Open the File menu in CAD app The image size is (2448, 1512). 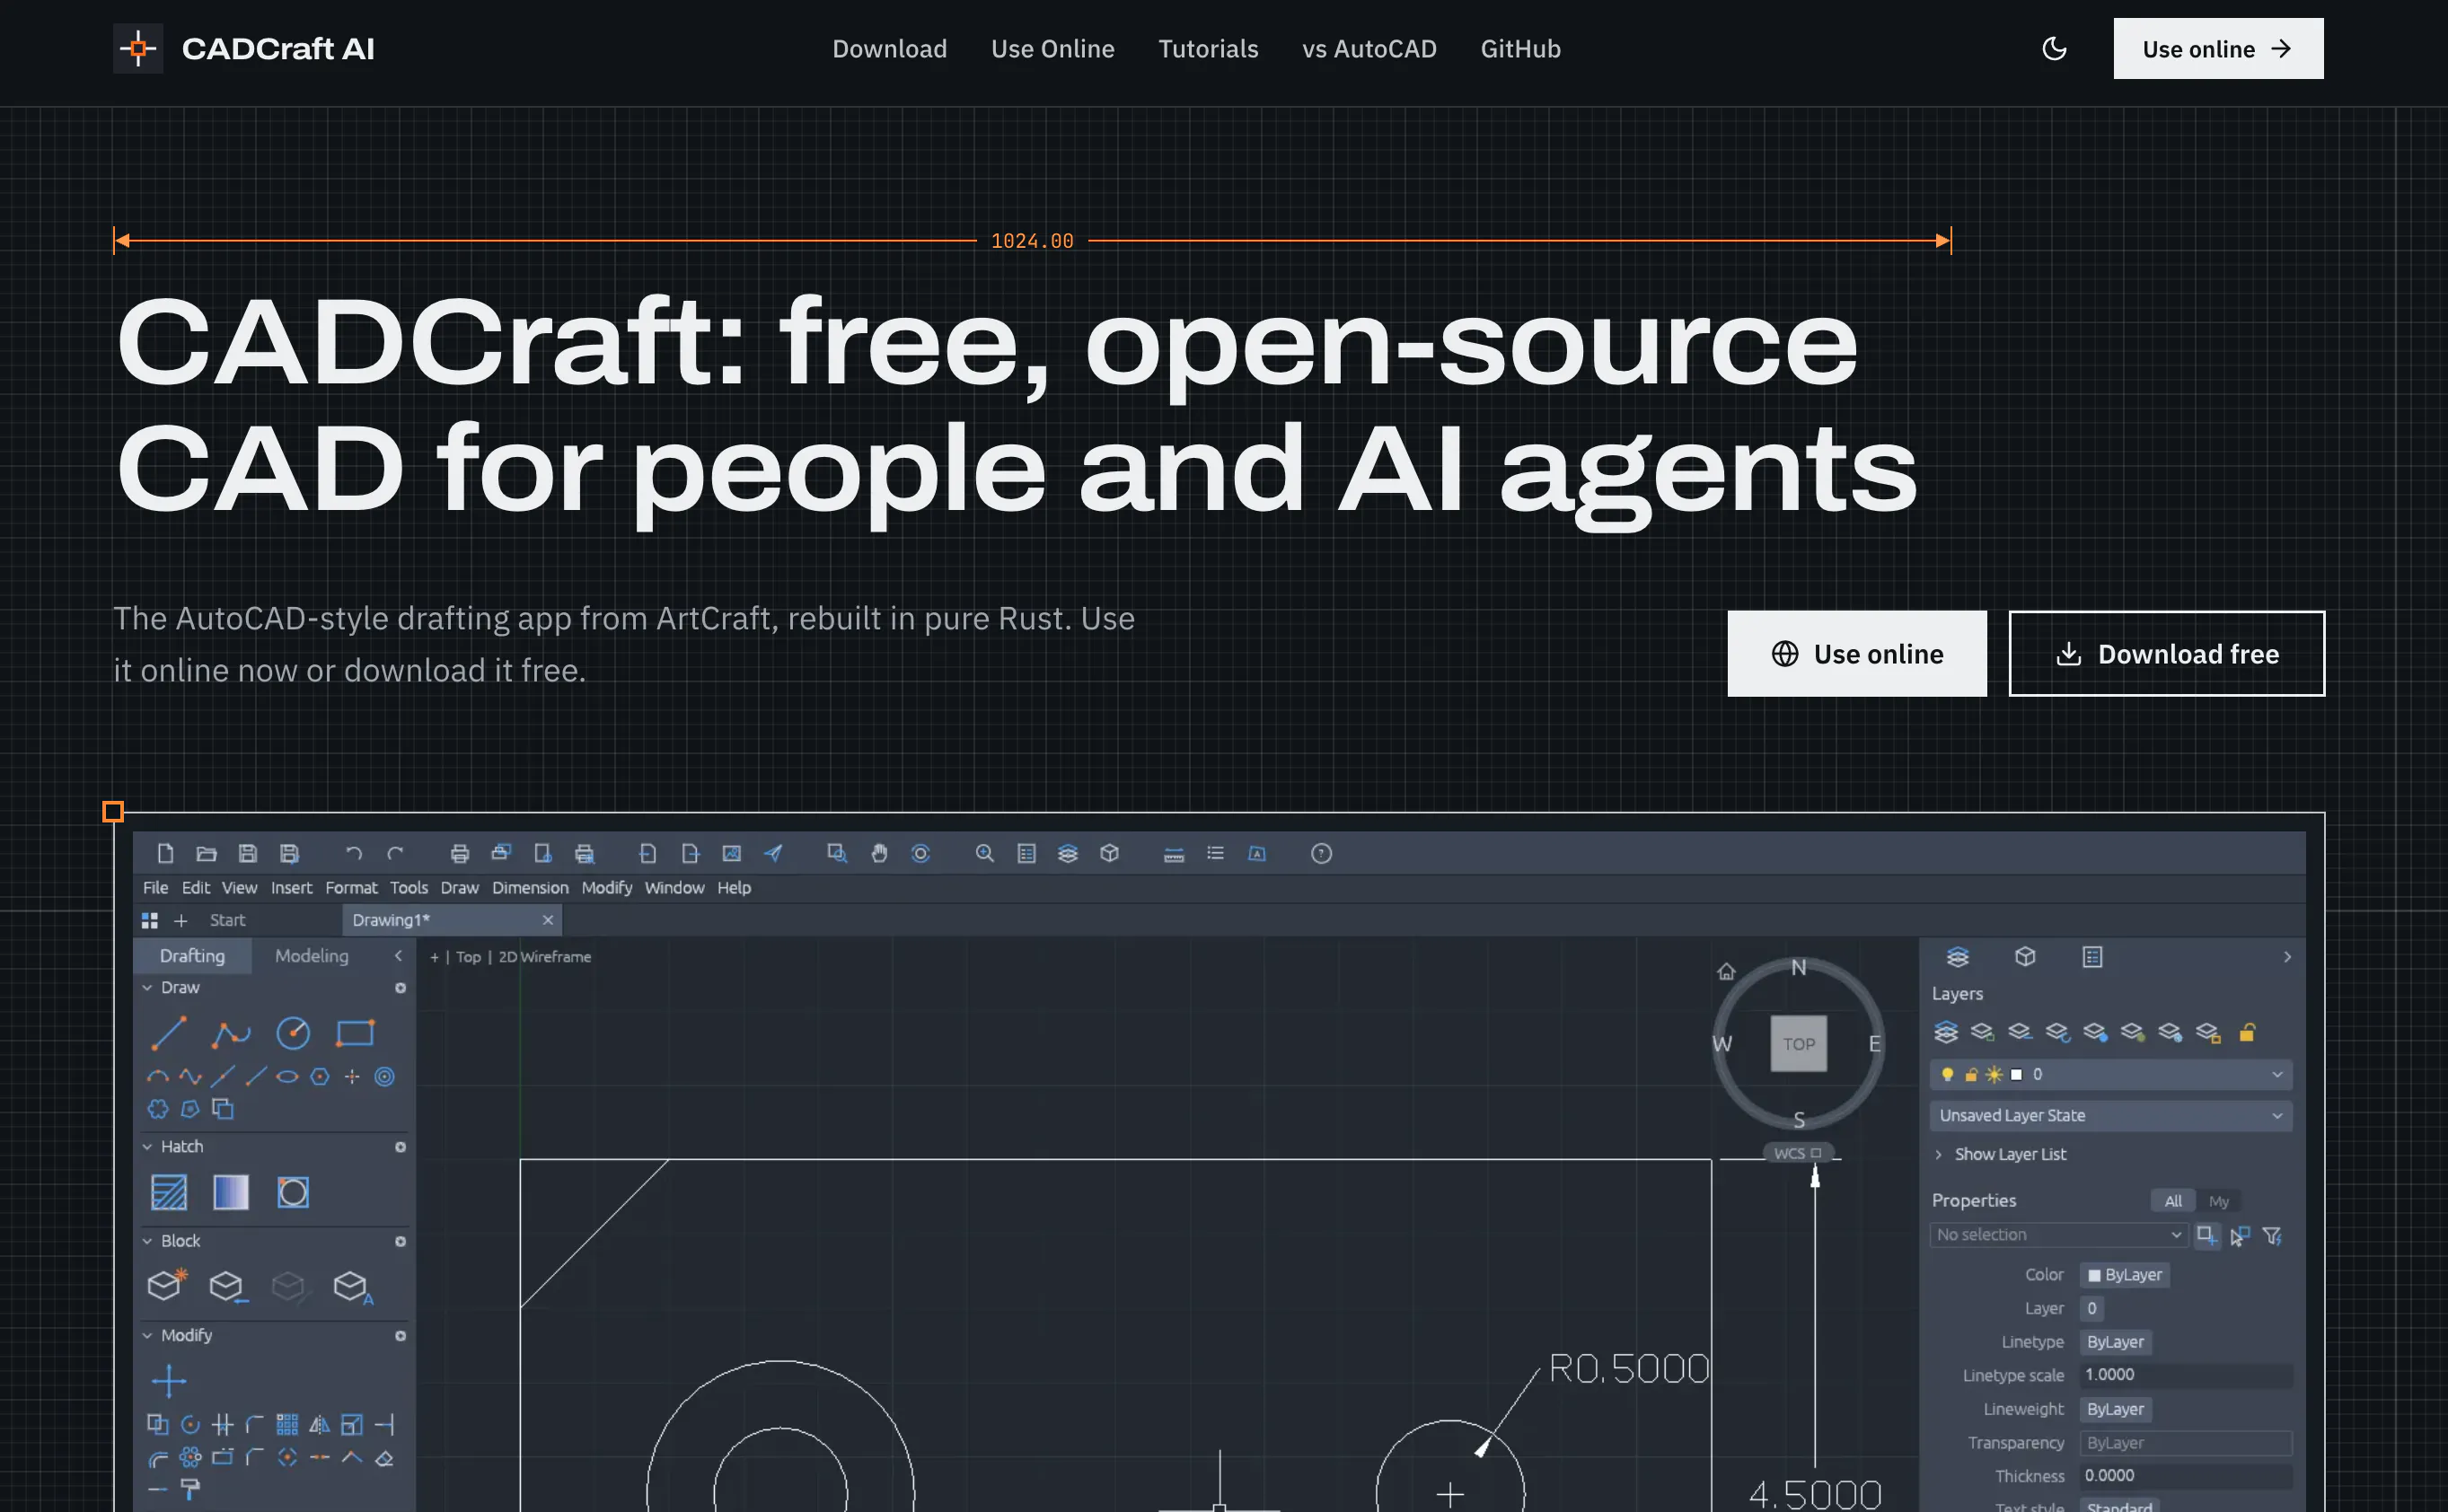pos(155,888)
